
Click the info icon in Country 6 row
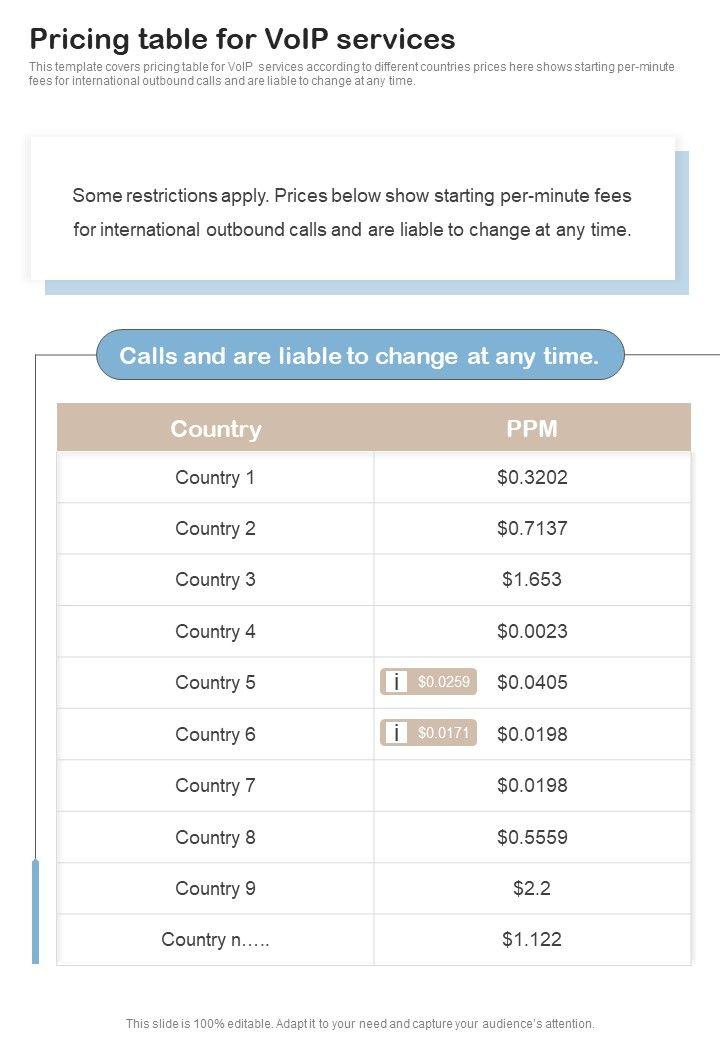397,733
